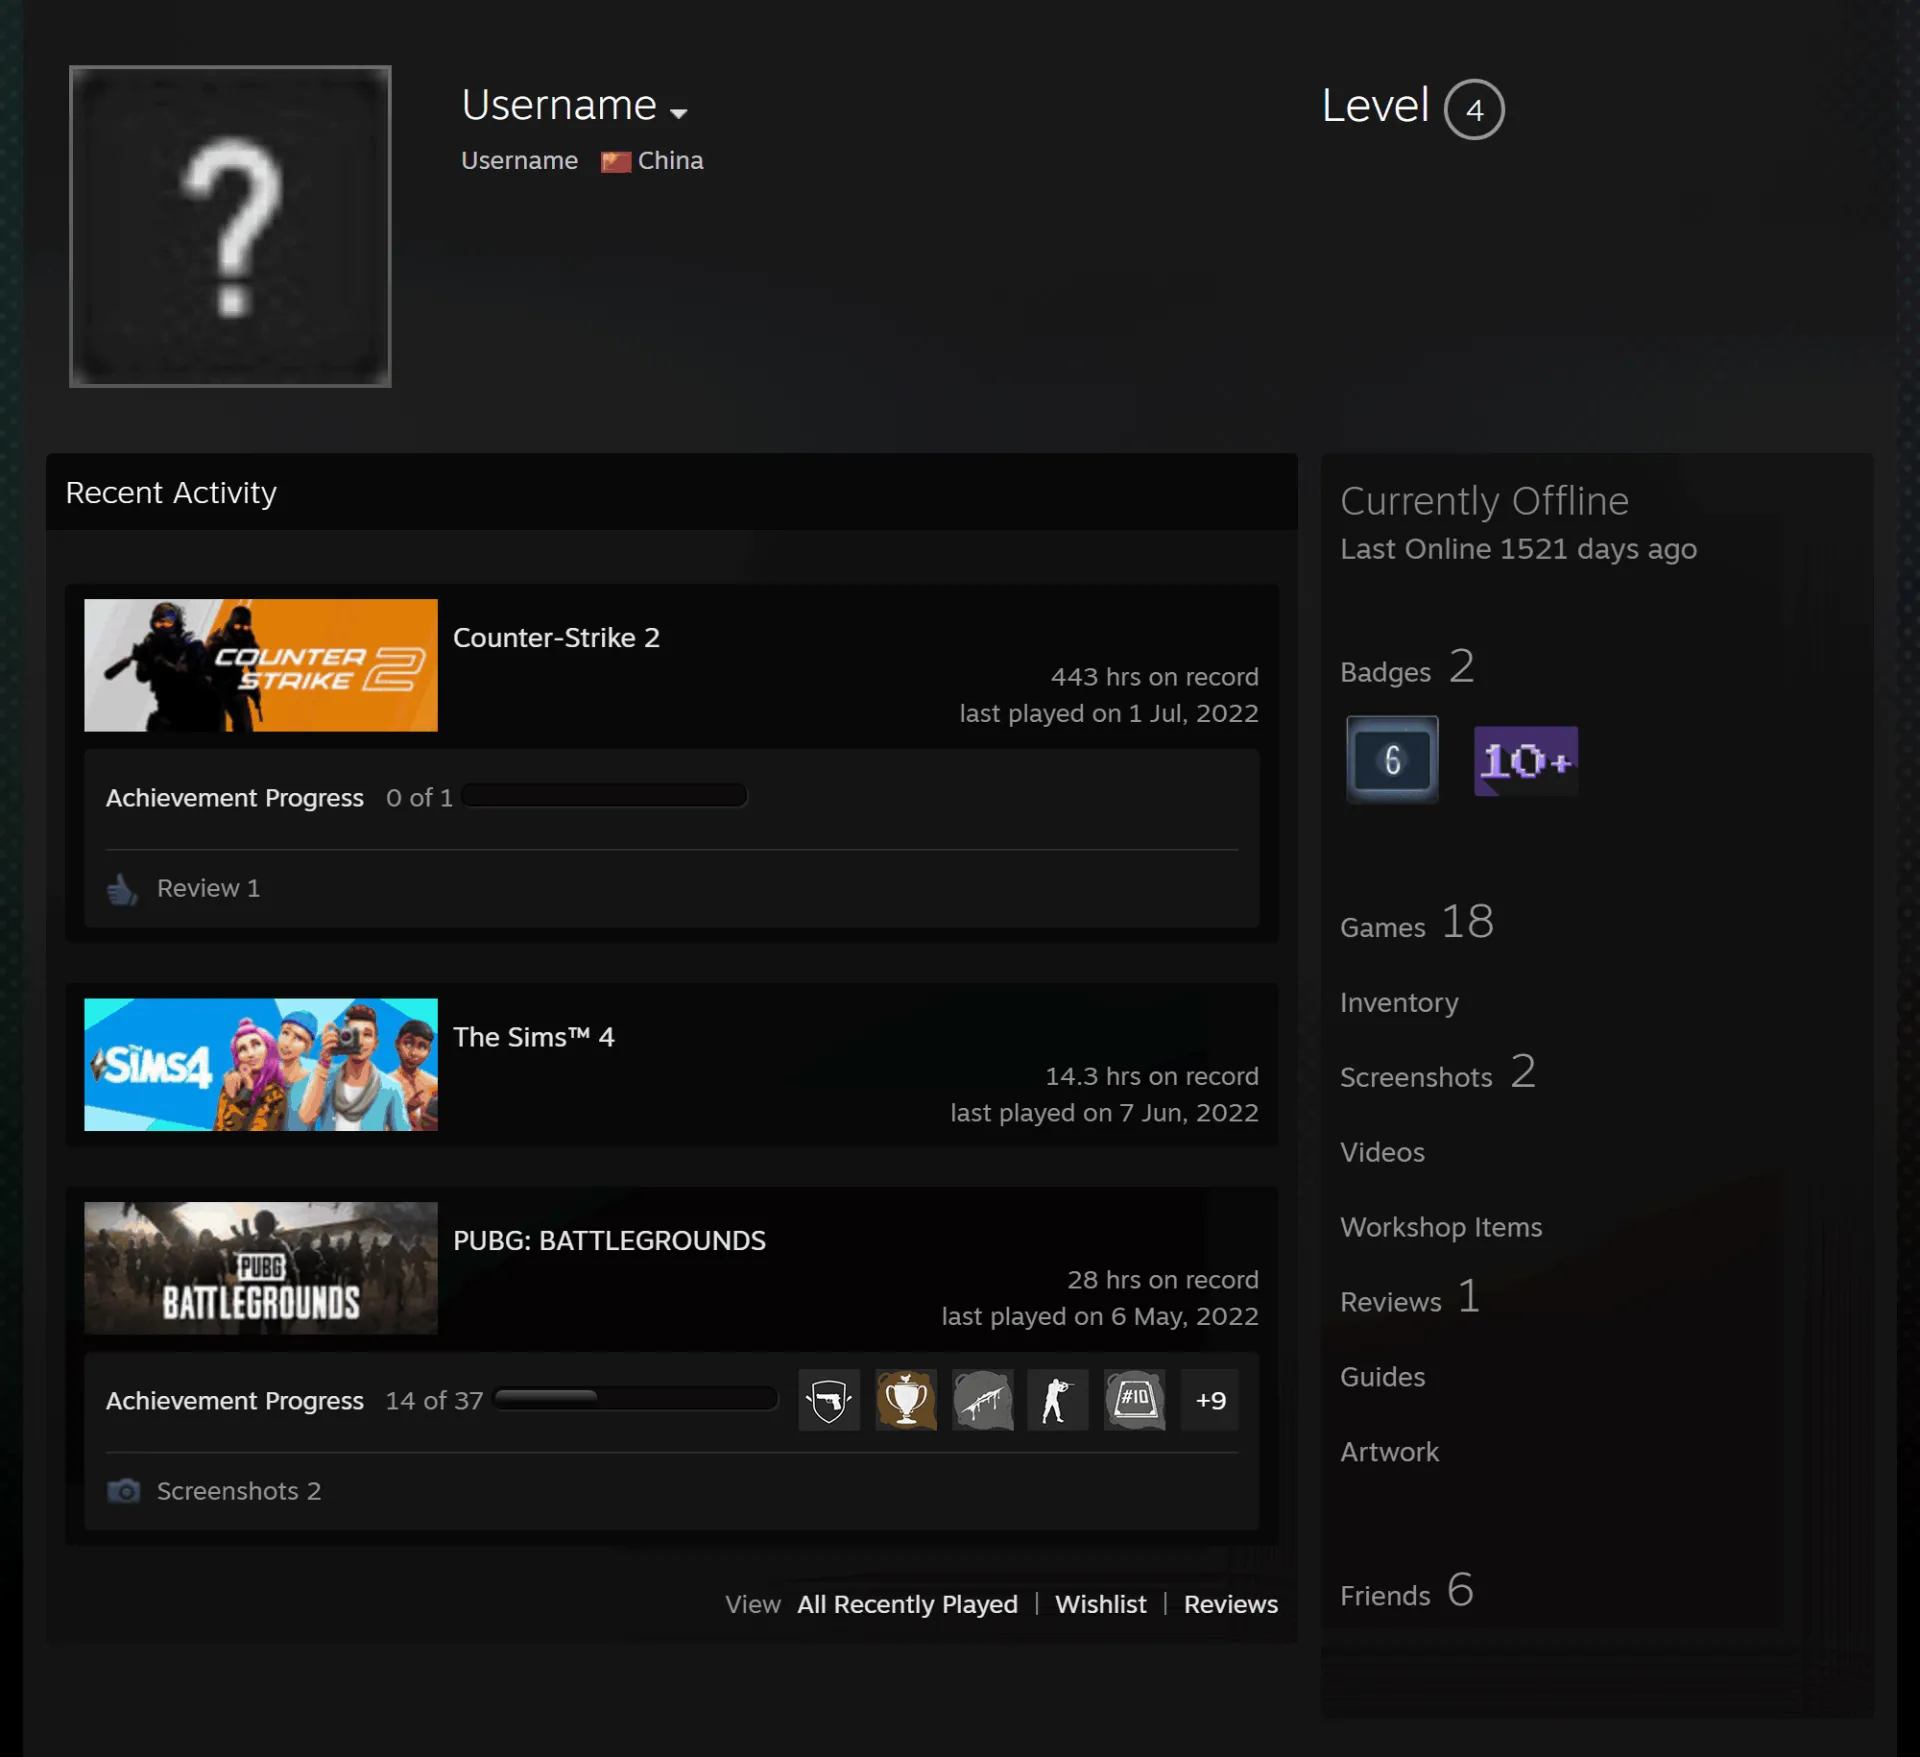Open Videos in the sidebar

[x=1382, y=1152]
